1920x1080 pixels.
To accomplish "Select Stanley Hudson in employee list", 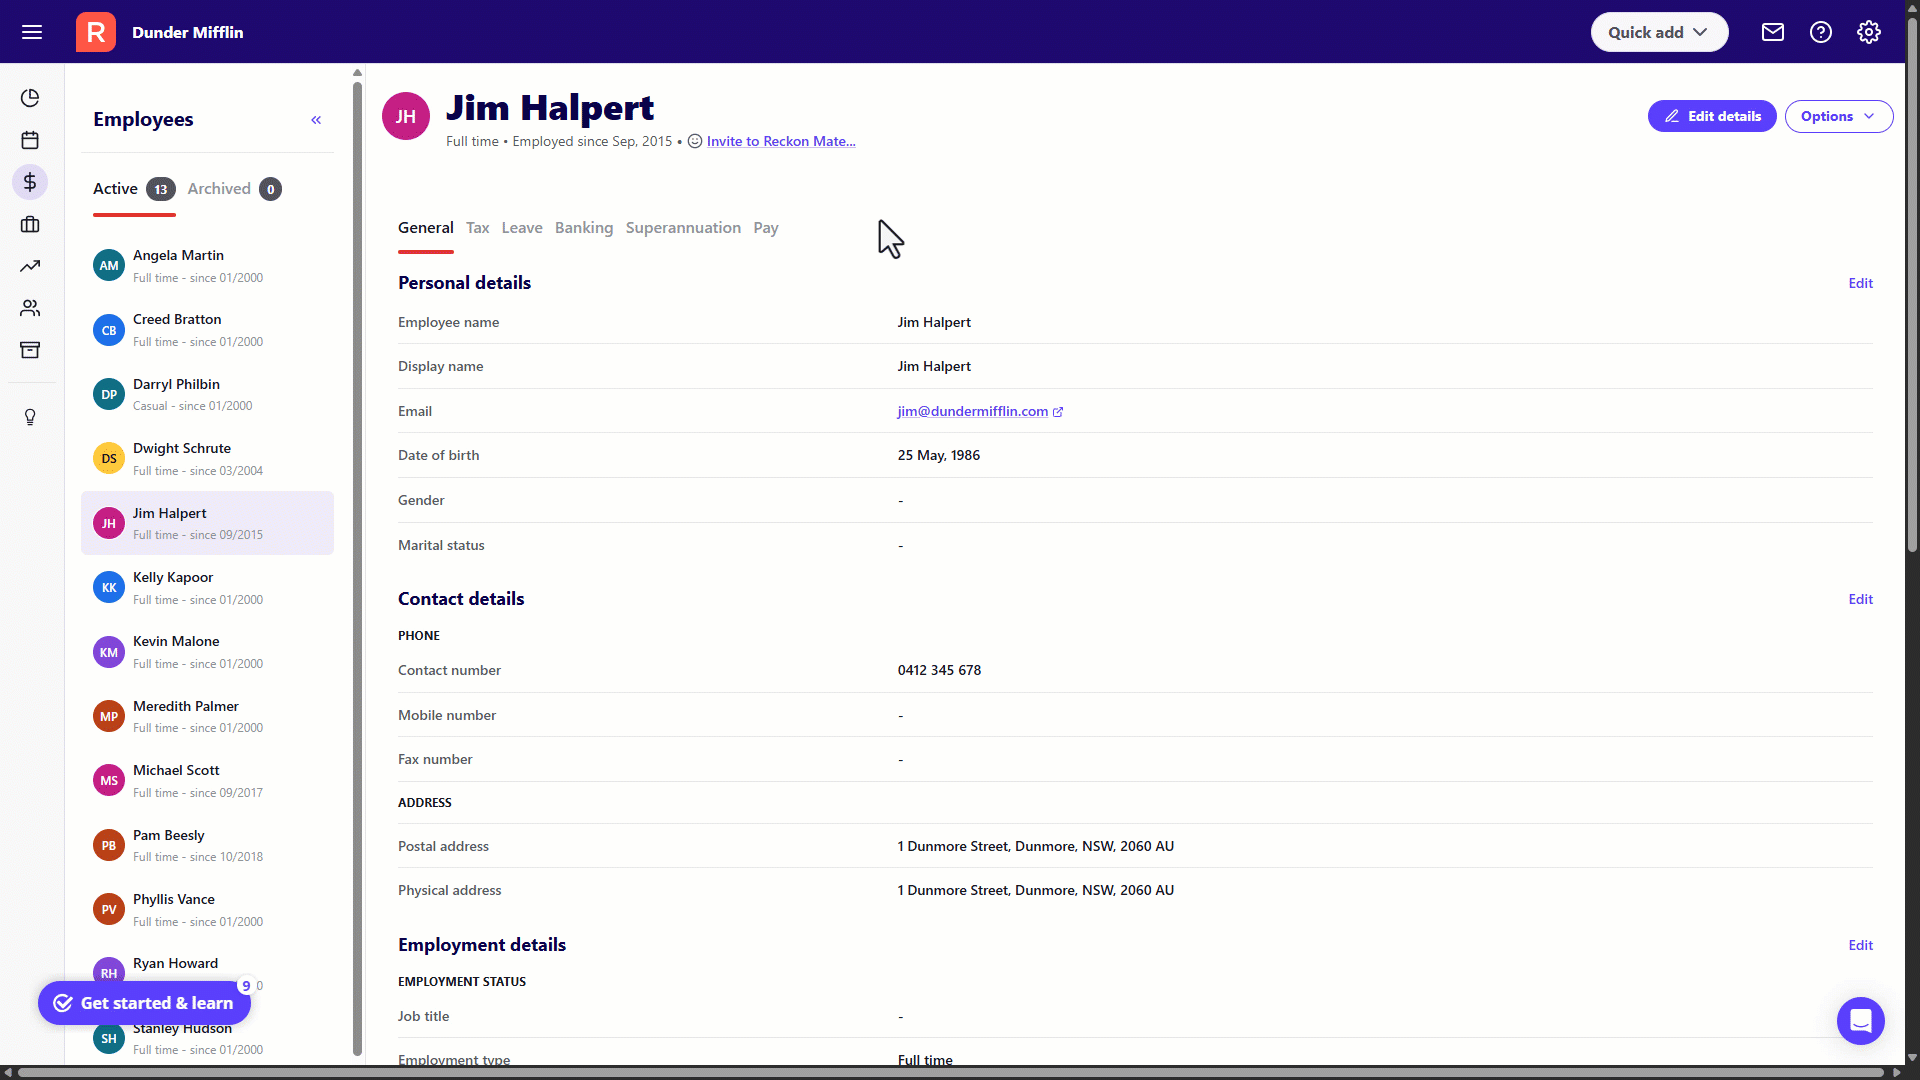I will [207, 1040].
